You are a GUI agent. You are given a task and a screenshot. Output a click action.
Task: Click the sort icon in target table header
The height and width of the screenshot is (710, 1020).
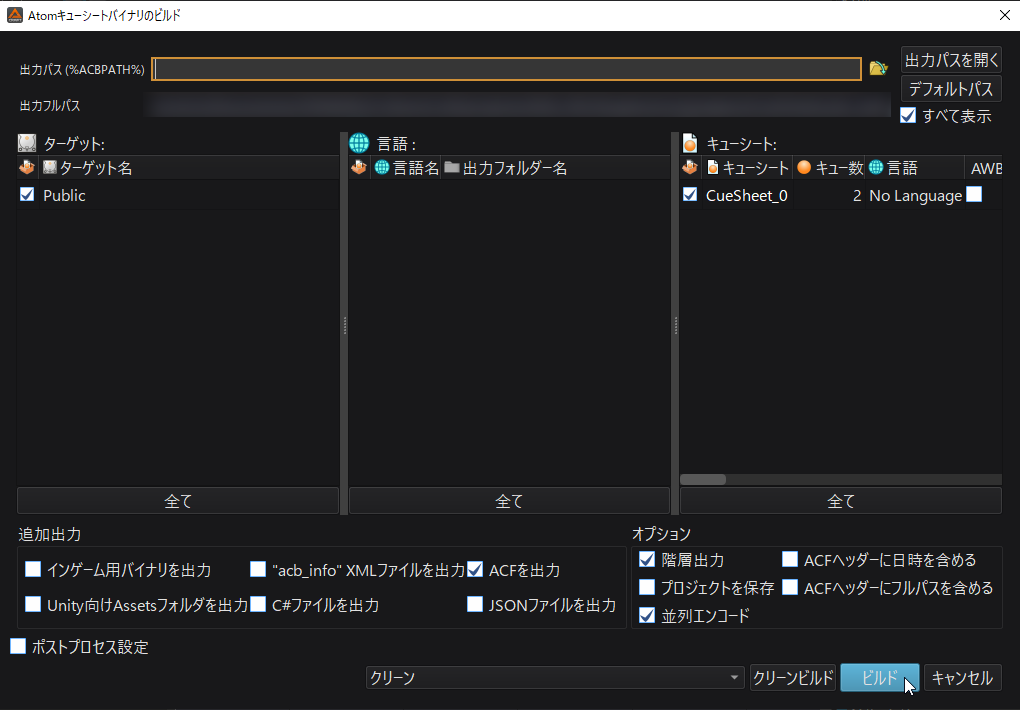coord(27,168)
